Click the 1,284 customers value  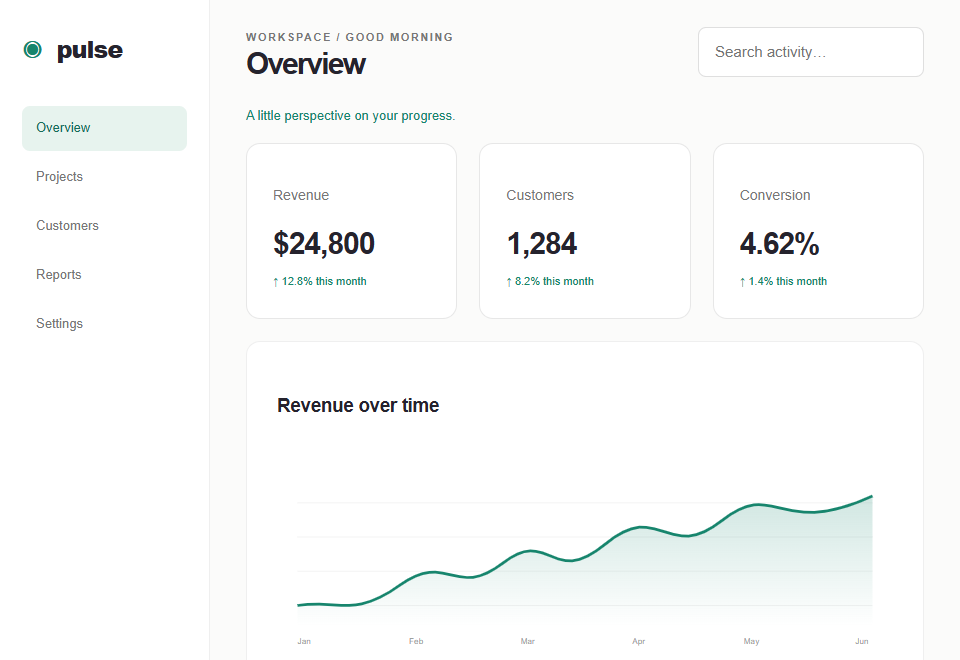pyautogui.click(x=542, y=244)
